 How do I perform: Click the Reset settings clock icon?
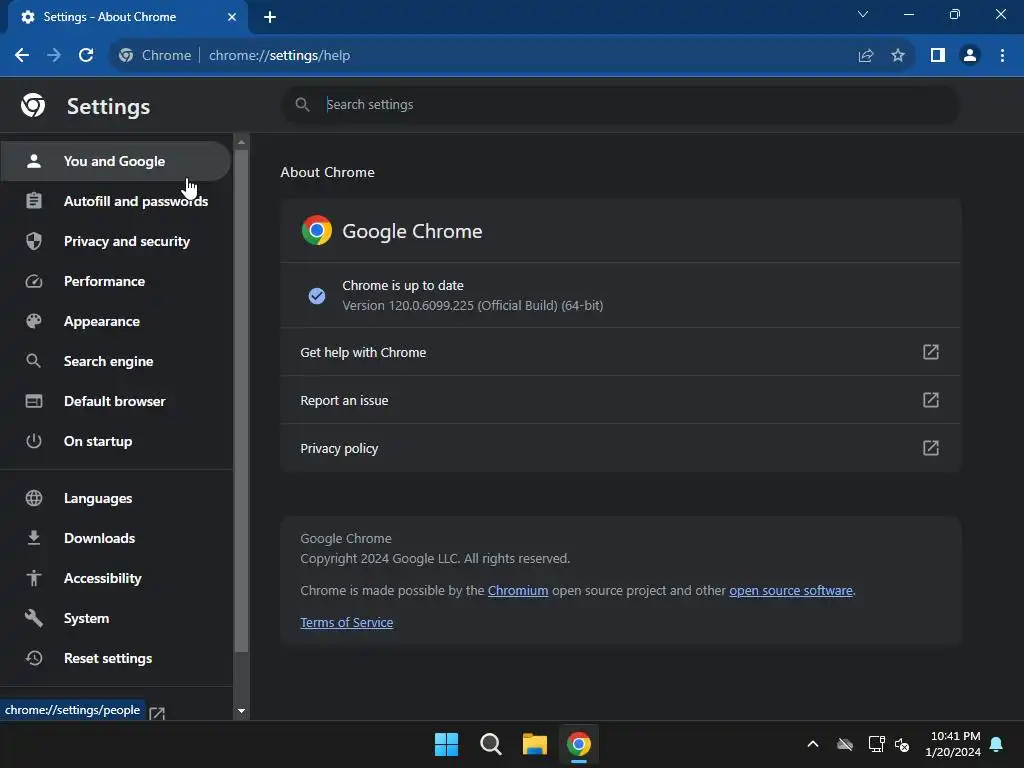pyautogui.click(x=34, y=658)
